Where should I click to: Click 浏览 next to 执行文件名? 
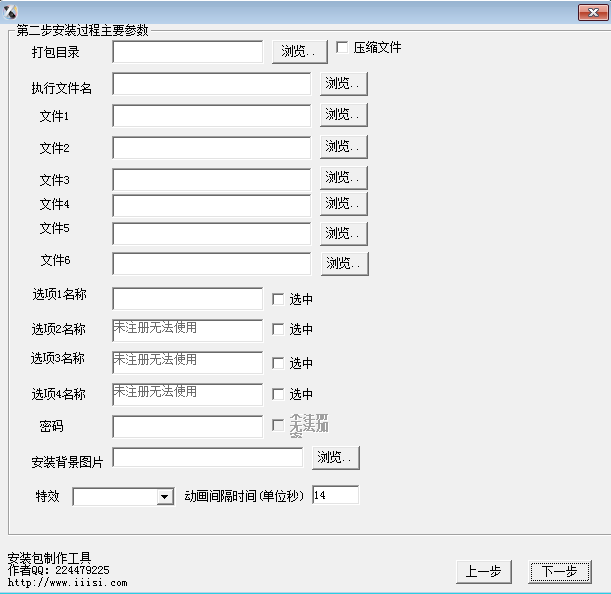(344, 84)
